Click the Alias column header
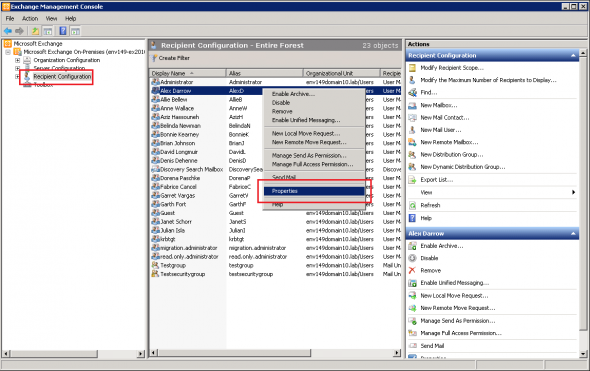 pos(265,73)
